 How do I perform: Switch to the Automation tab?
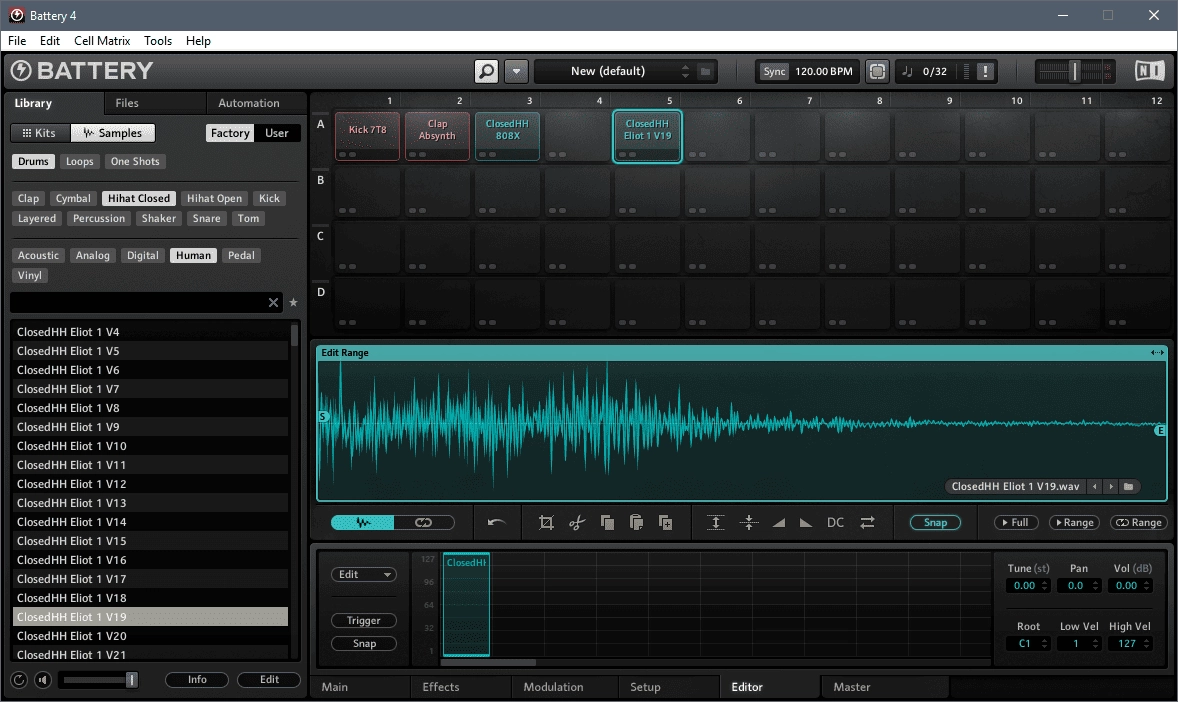pyautogui.click(x=249, y=103)
